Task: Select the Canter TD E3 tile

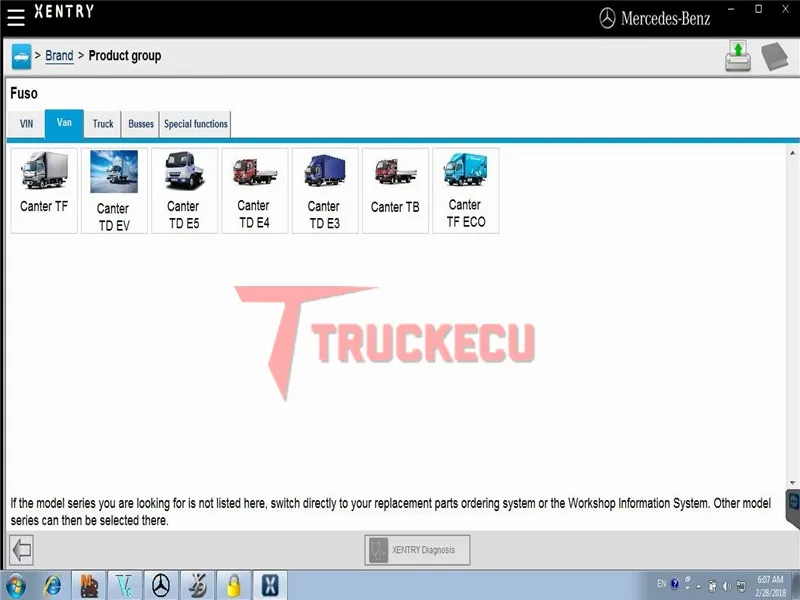Action: pyautogui.click(x=325, y=191)
